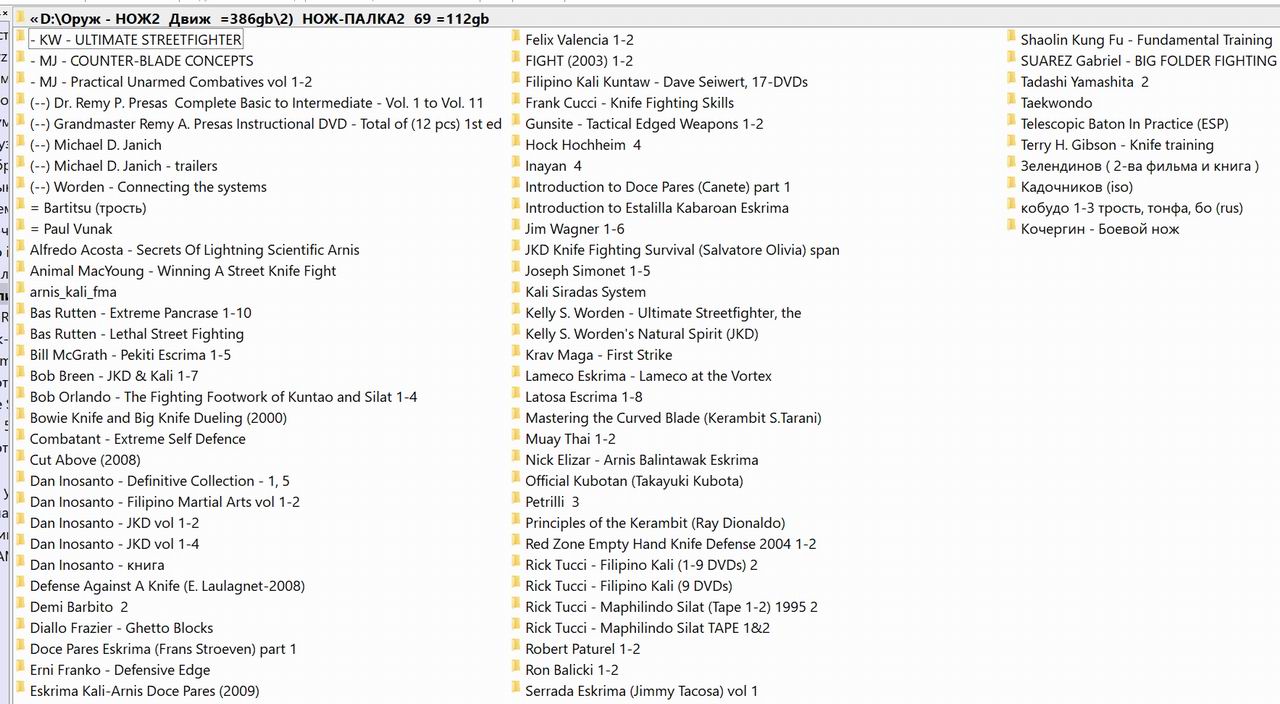Screen dimensions: 1280x704
Task: Click folder icon beside Ron Balicki 1-2
Action: pos(515,669)
